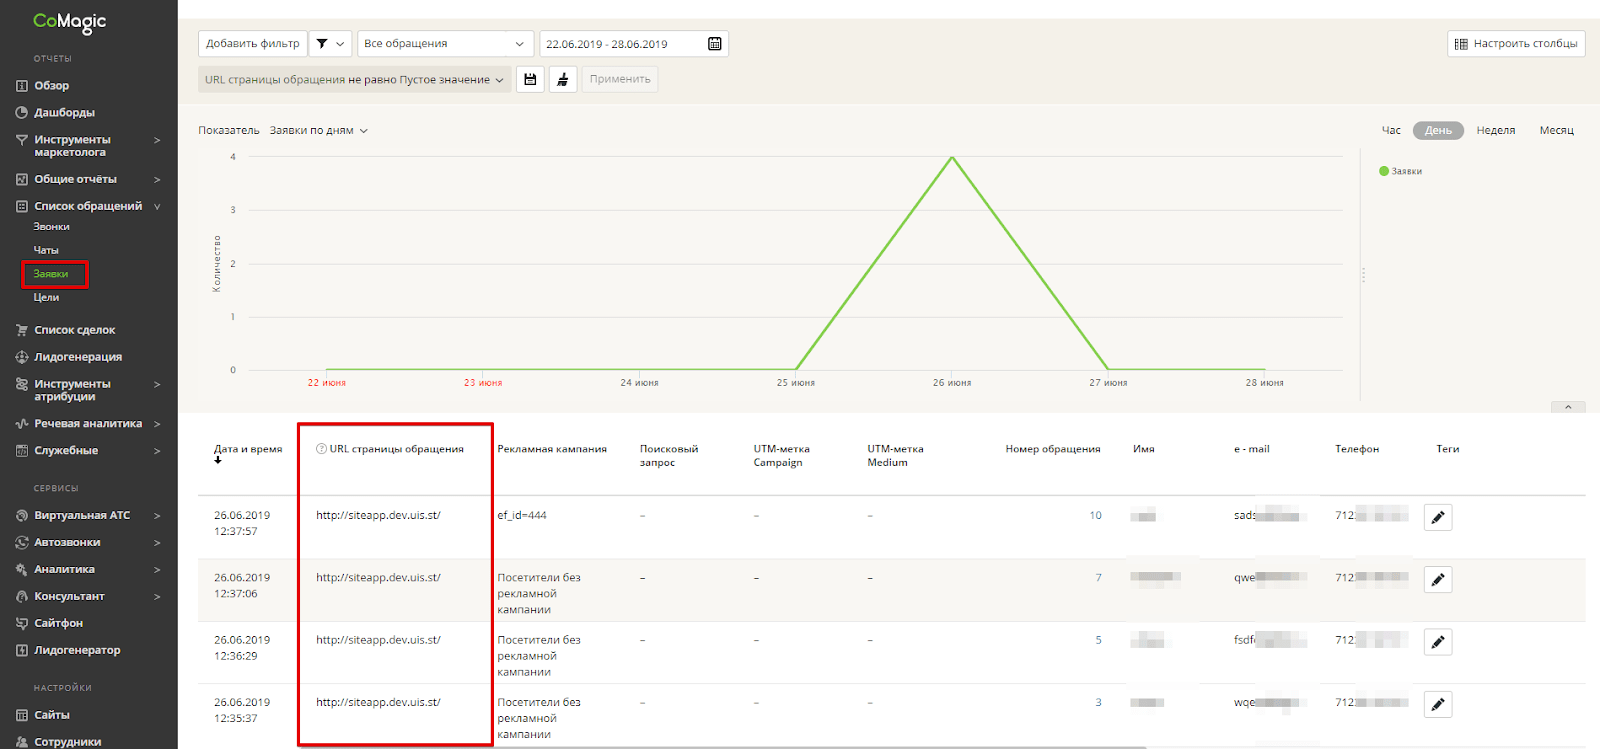This screenshot has height=749, width=1600.
Task: Click the Аналитика icon under Сервисы
Action: click(x=21, y=570)
